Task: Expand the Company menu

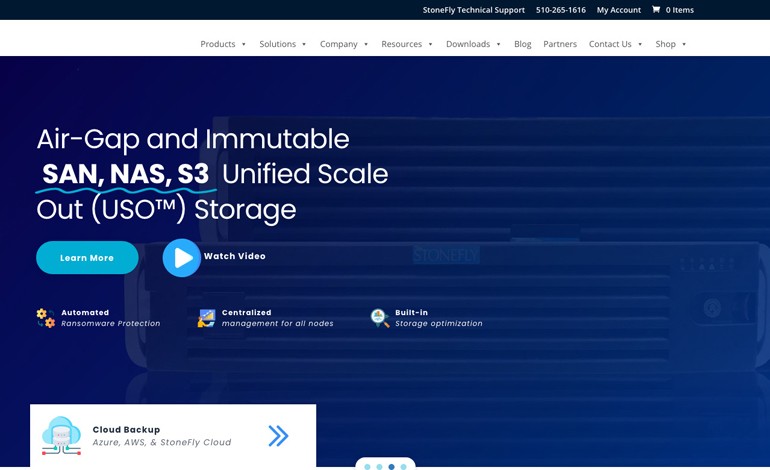Action: click(x=344, y=44)
